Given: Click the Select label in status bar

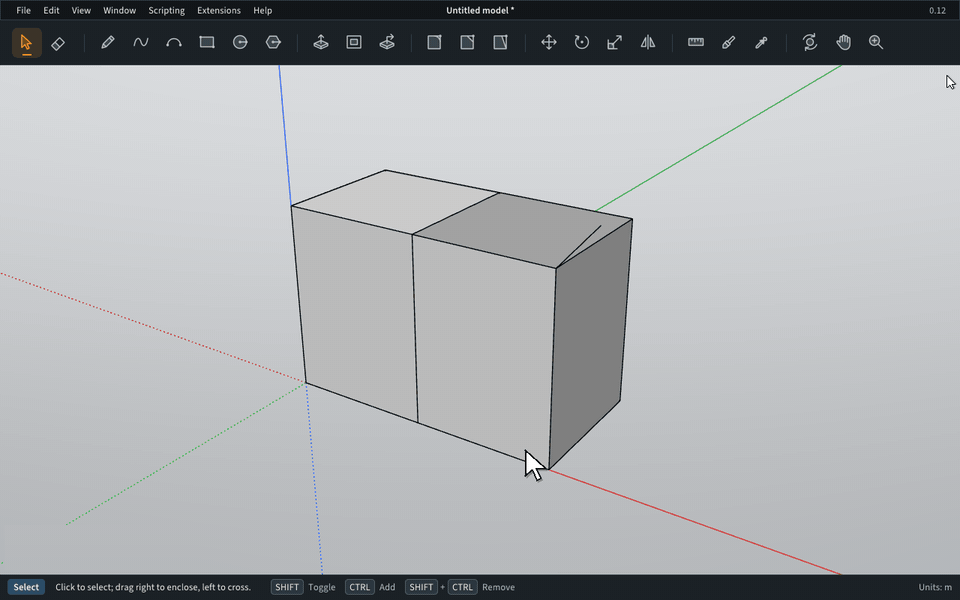Looking at the screenshot, I should (x=26, y=587).
